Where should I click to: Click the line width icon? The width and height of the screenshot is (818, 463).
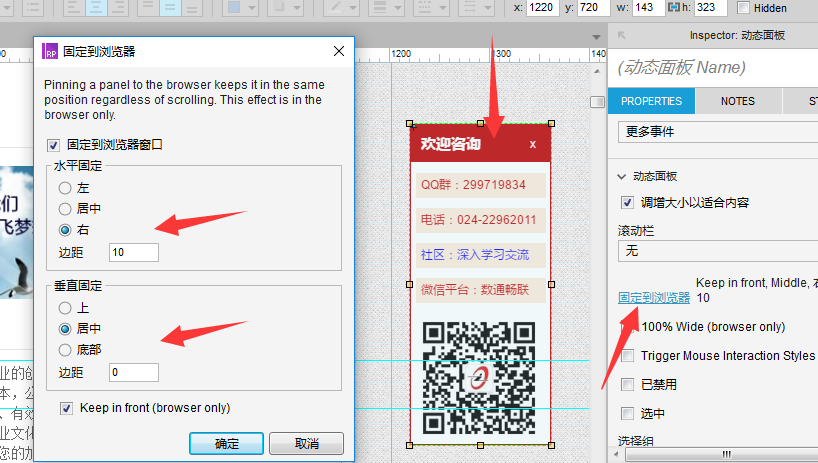click(x=380, y=7)
